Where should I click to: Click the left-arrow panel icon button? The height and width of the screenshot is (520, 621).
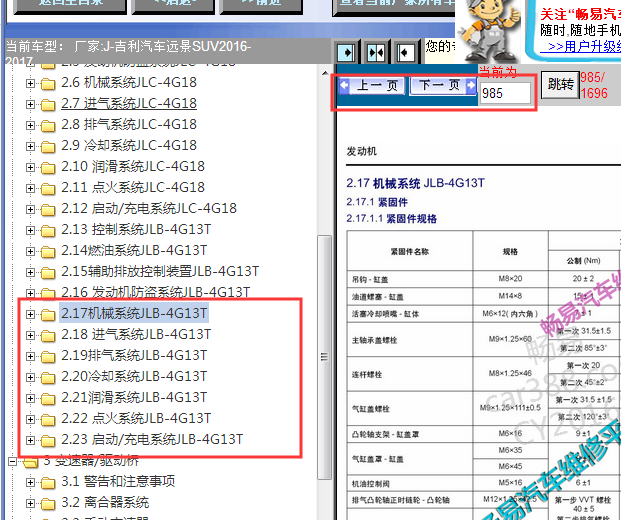point(405,52)
